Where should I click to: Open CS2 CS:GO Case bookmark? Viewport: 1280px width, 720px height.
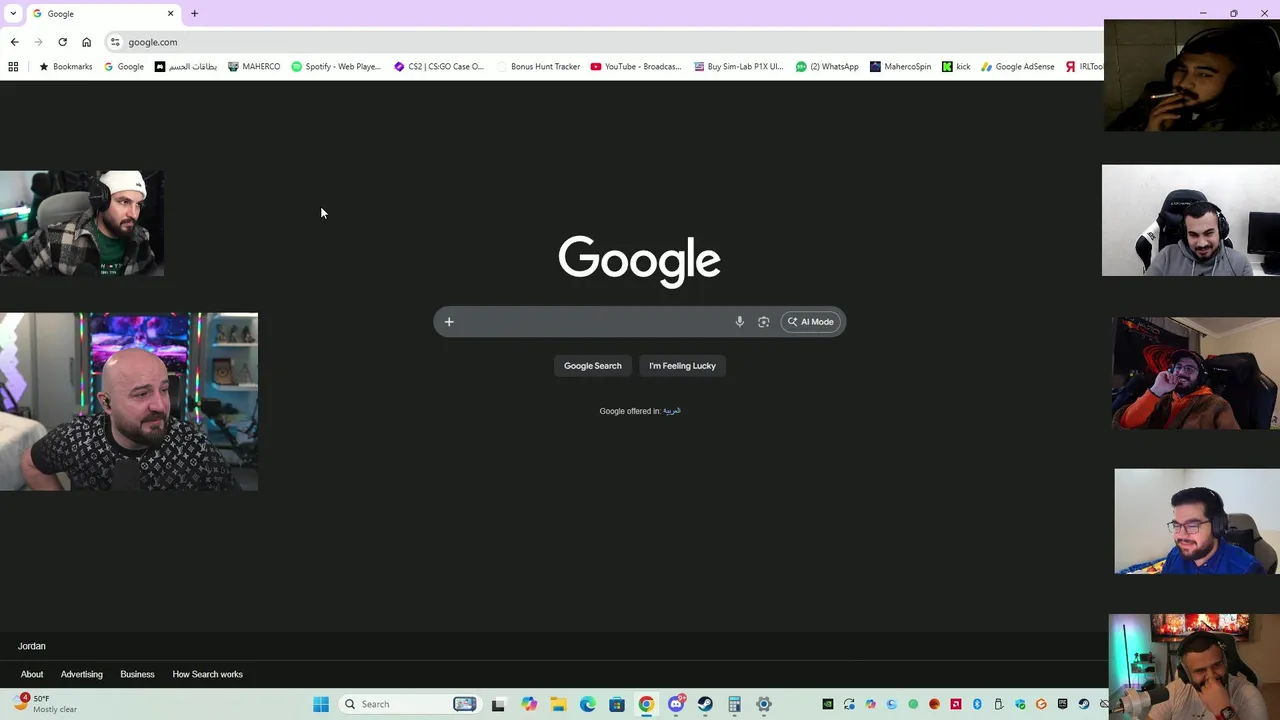439,67
